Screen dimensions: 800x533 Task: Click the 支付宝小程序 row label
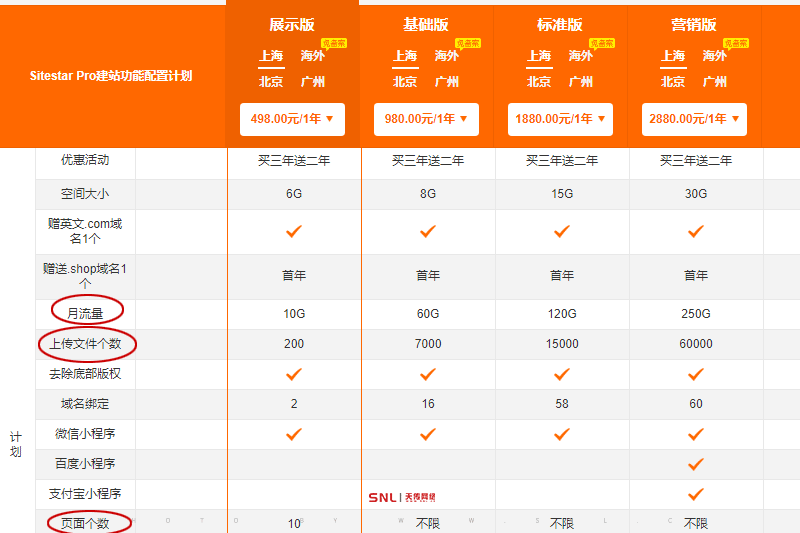pos(85,494)
